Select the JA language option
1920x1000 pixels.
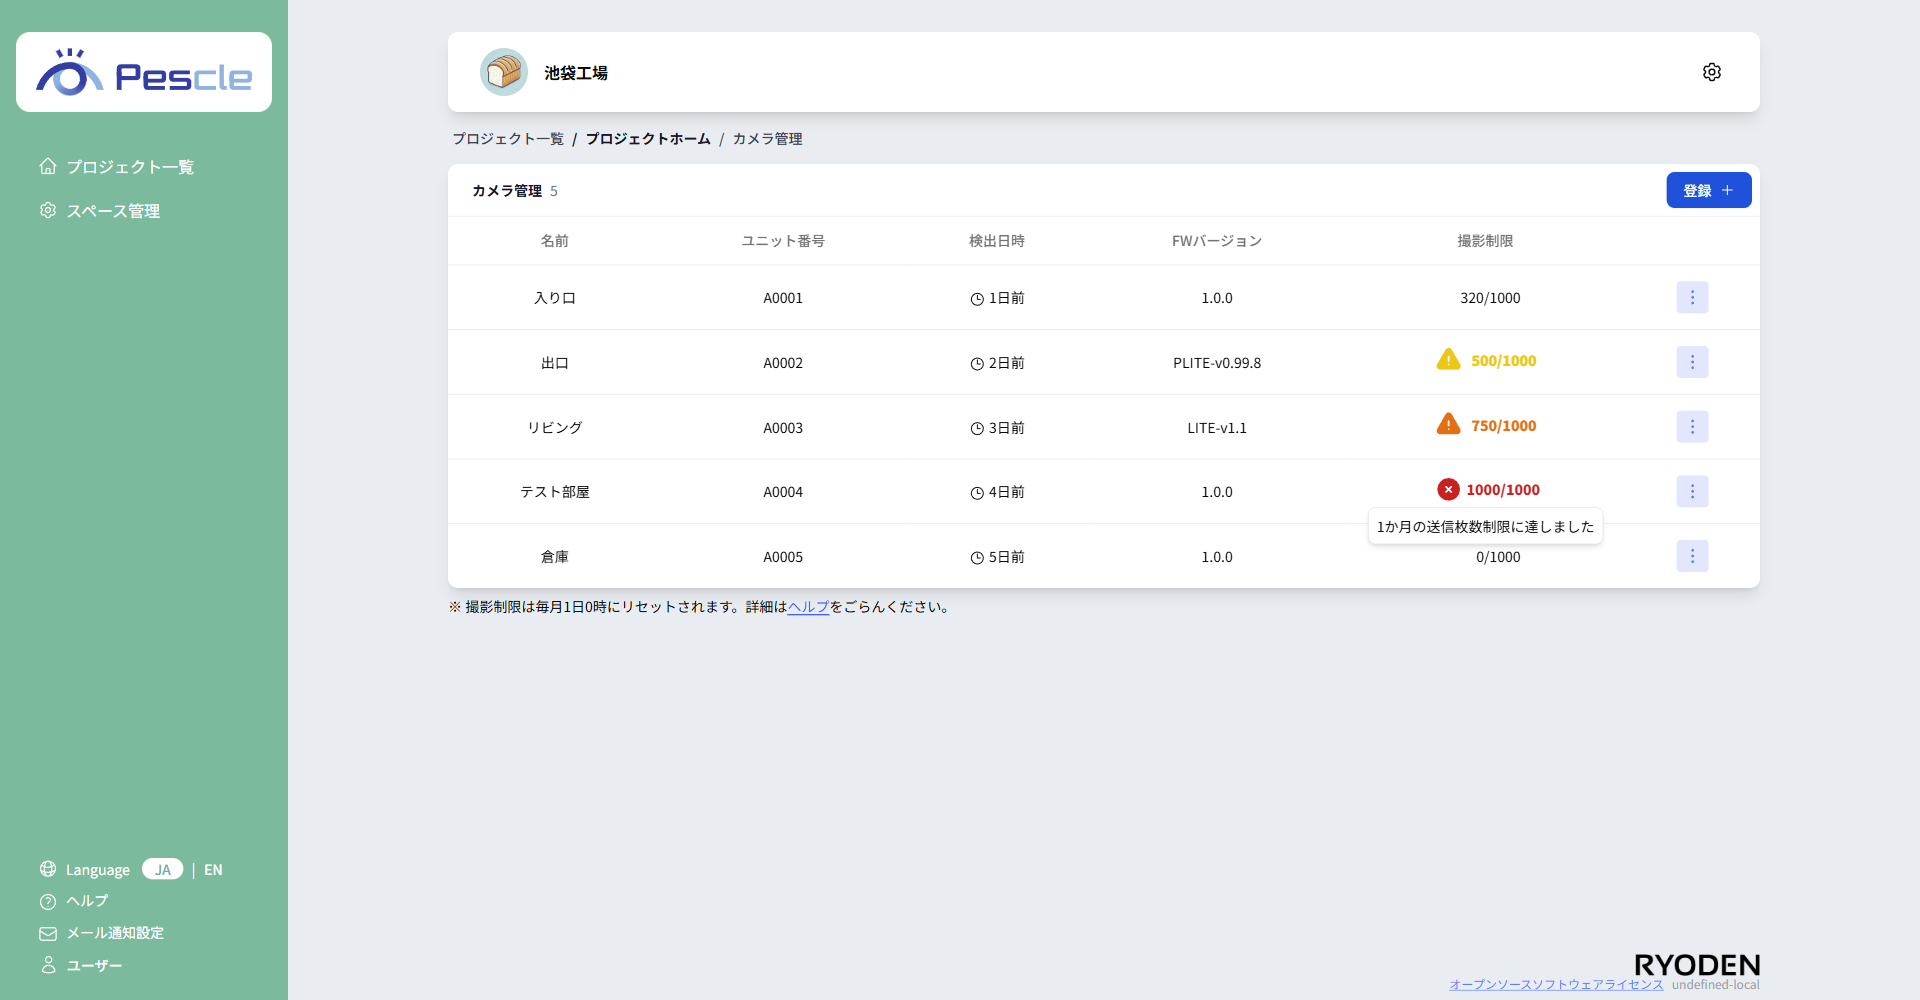[162, 870]
